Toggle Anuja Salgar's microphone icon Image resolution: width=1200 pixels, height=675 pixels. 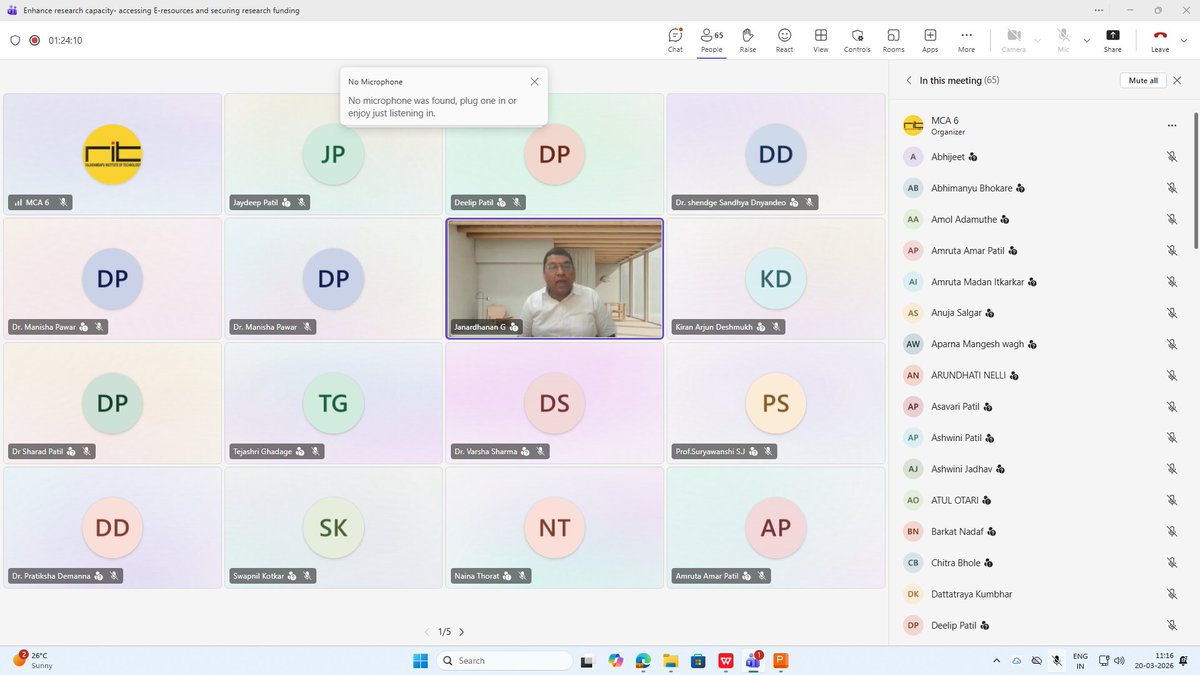click(x=1171, y=313)
